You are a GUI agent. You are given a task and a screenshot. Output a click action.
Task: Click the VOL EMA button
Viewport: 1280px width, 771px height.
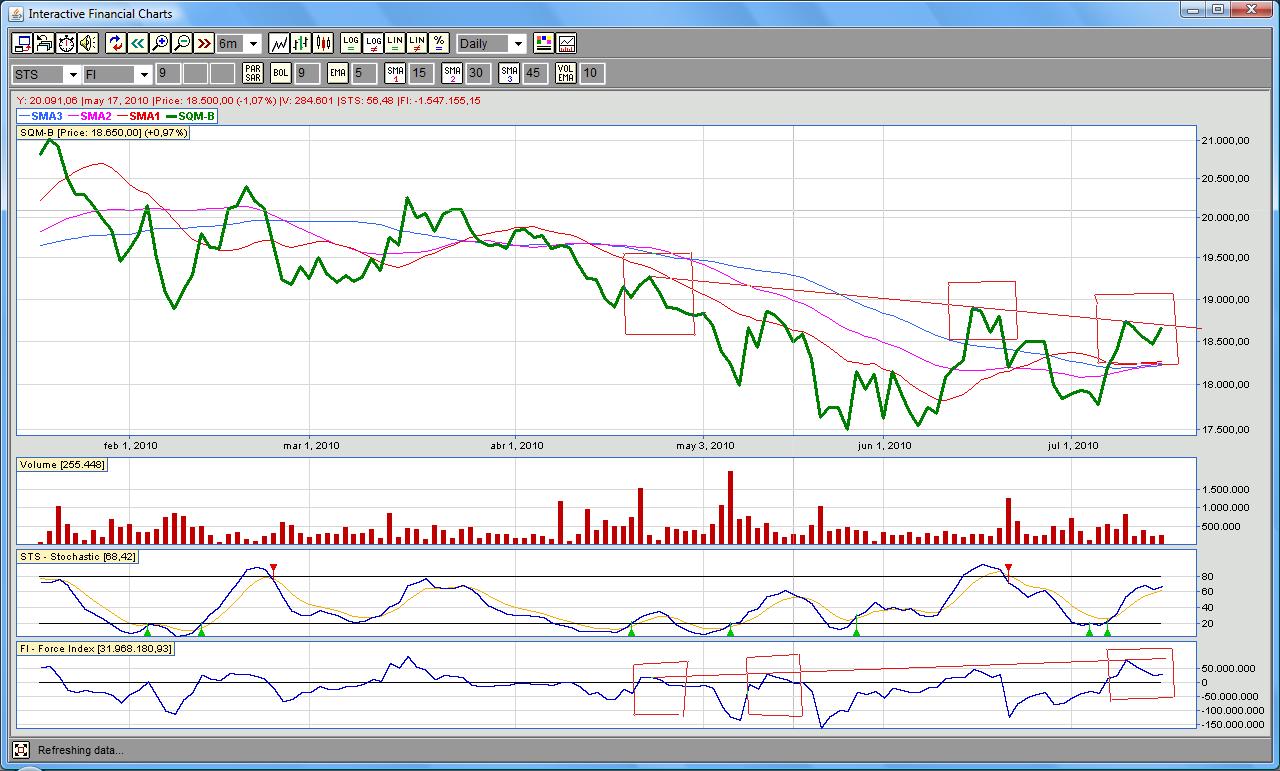click(566, 73)
